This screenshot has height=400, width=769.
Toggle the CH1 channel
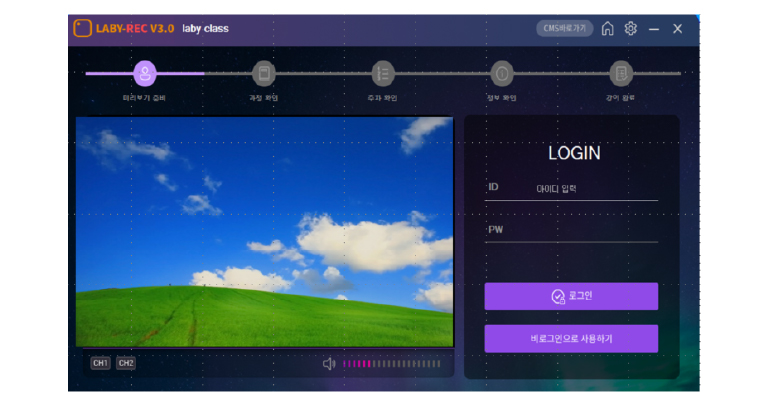(100, 363)
